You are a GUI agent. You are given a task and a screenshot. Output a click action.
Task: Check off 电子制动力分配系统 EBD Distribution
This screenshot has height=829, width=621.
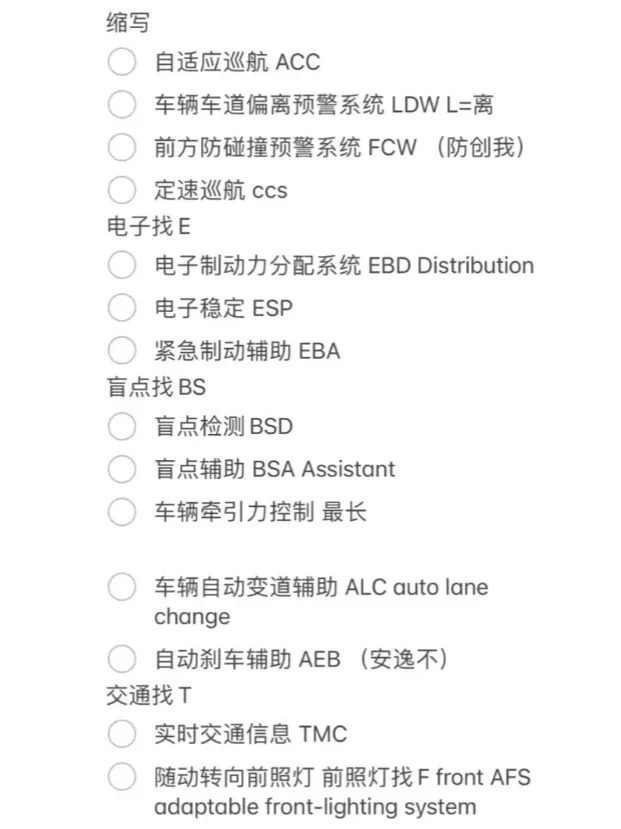(x=121, y=265)
